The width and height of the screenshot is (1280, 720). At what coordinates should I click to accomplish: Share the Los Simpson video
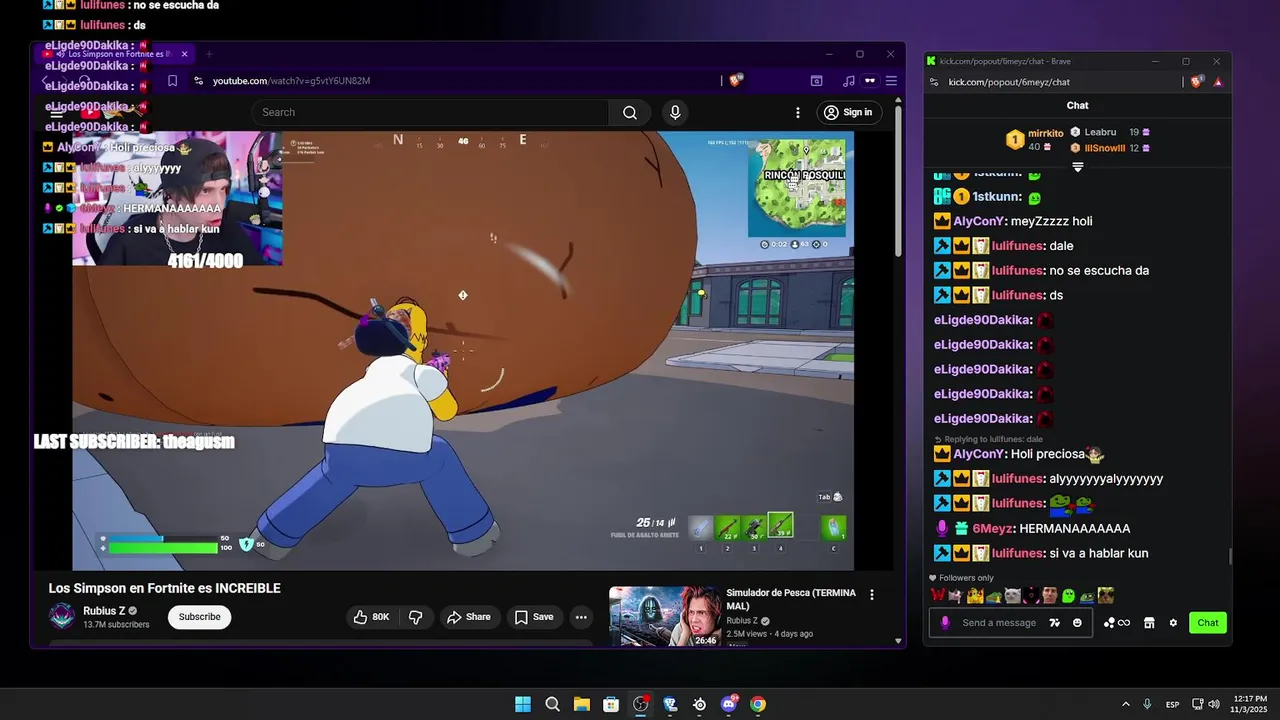(x=469, y=617)
